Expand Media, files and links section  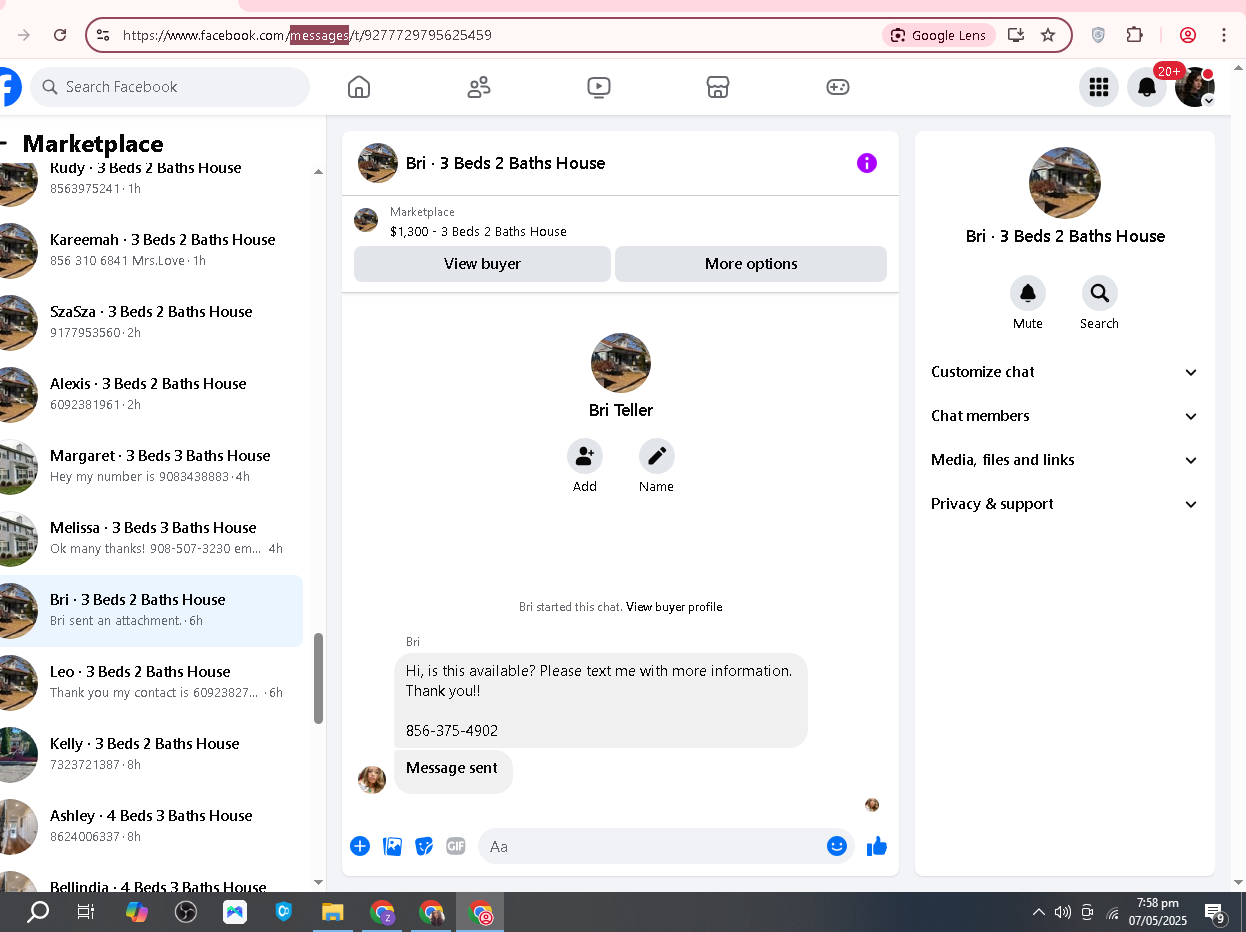(1065, 460)
